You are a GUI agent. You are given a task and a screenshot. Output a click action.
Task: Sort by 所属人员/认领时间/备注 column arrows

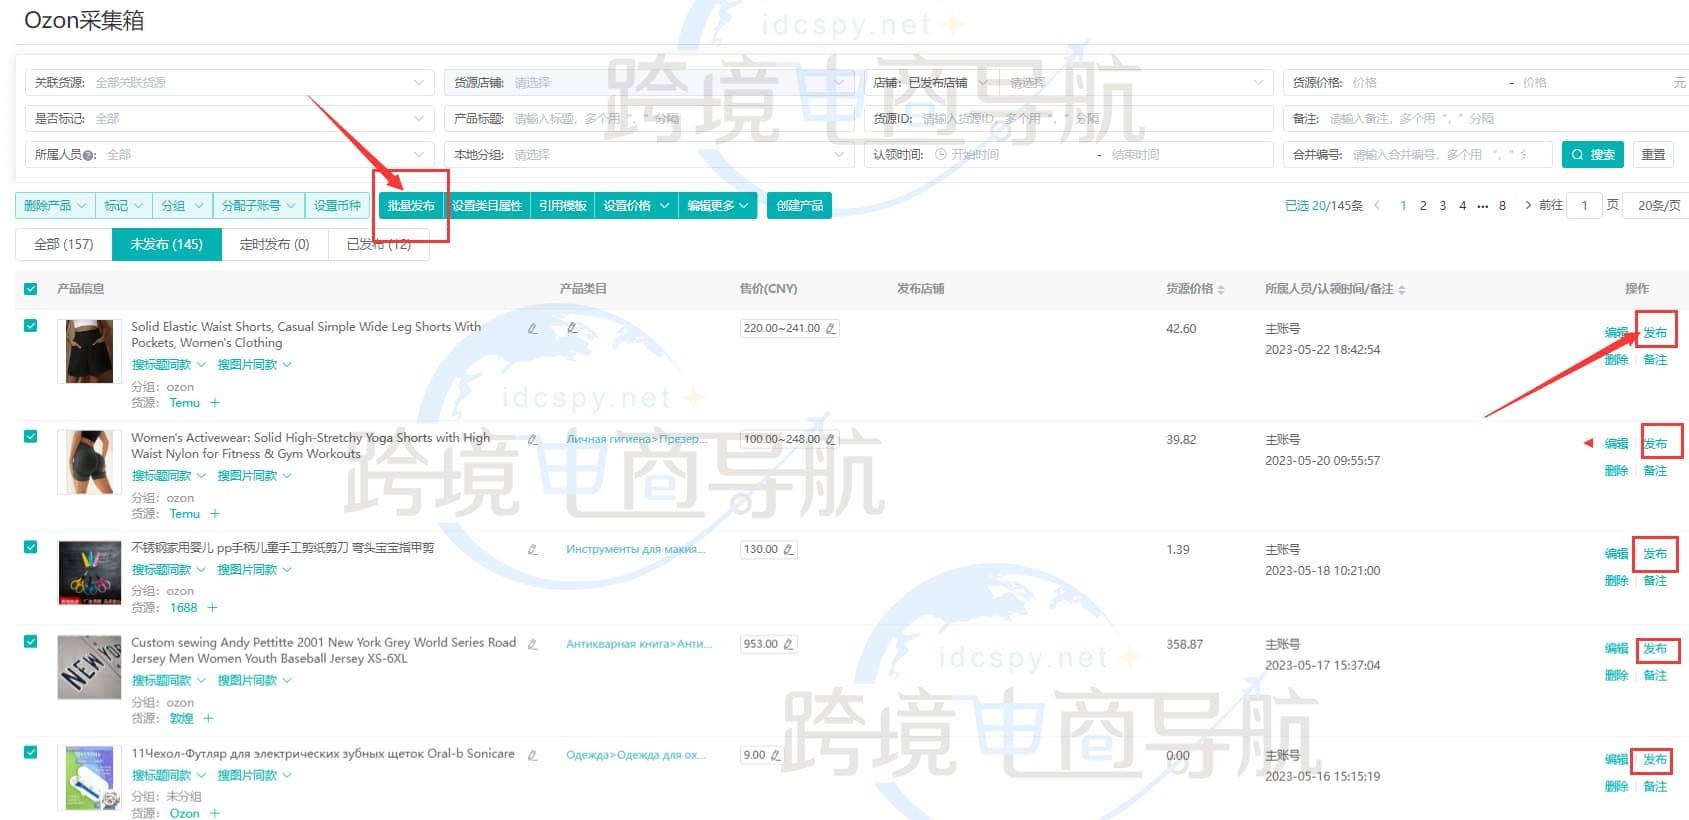[x=1402, y=289]
